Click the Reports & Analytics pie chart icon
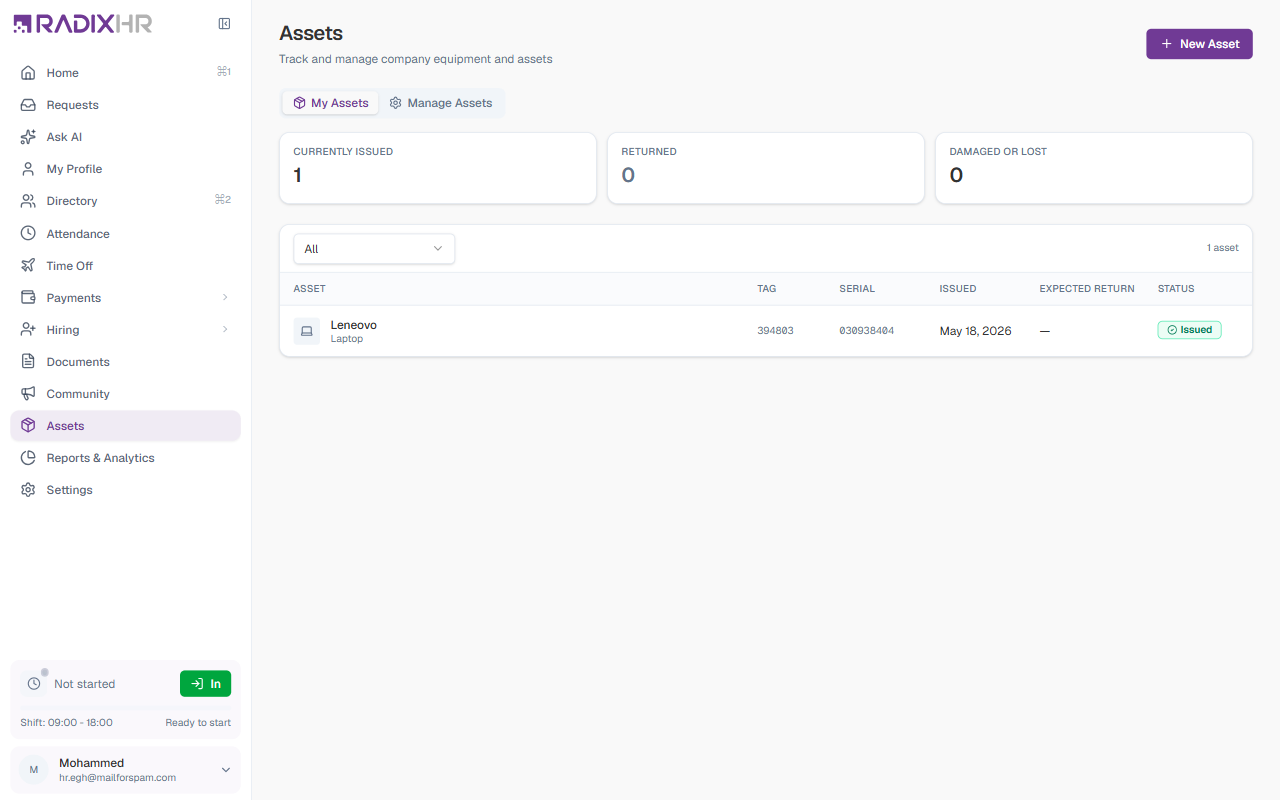Screen dimensions: 1280x800 (x=28, y=458)
